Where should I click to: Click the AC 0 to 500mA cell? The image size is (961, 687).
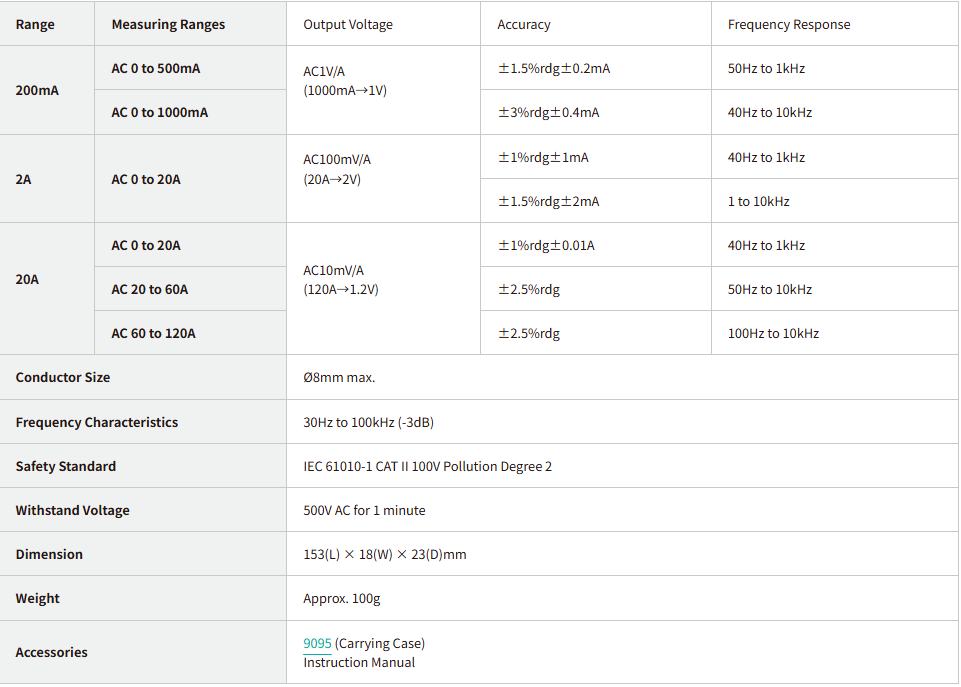click(x=155, y=68)
